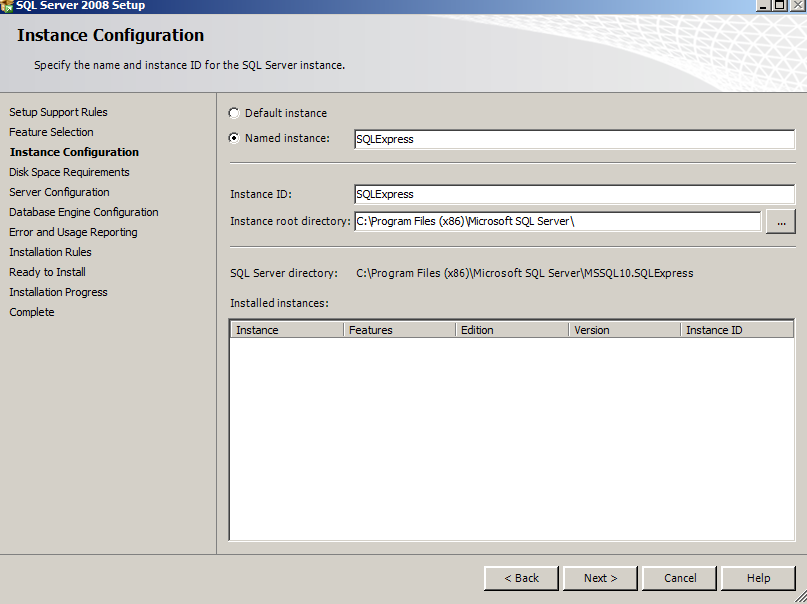Minimize the setup window
This screenshot has width=807, height=604.
(763, 5)
